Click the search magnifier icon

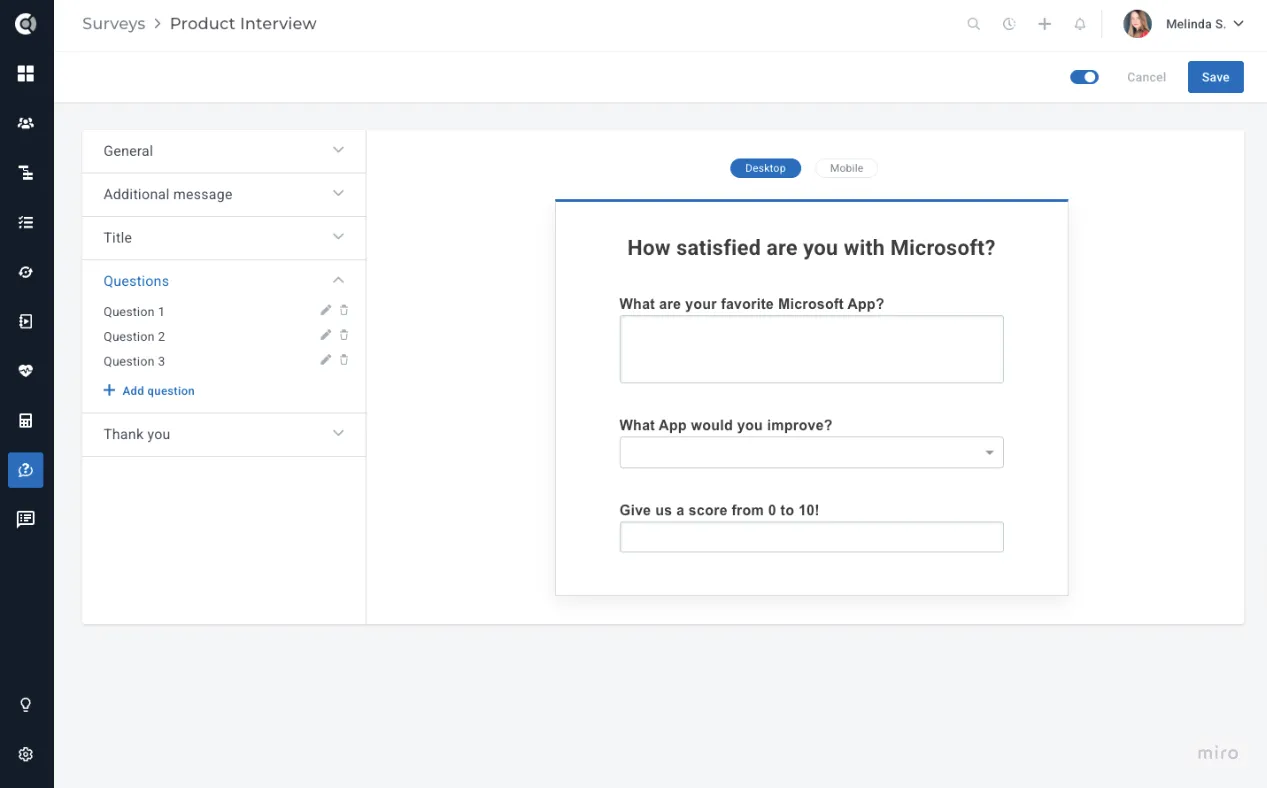(973, 24)
